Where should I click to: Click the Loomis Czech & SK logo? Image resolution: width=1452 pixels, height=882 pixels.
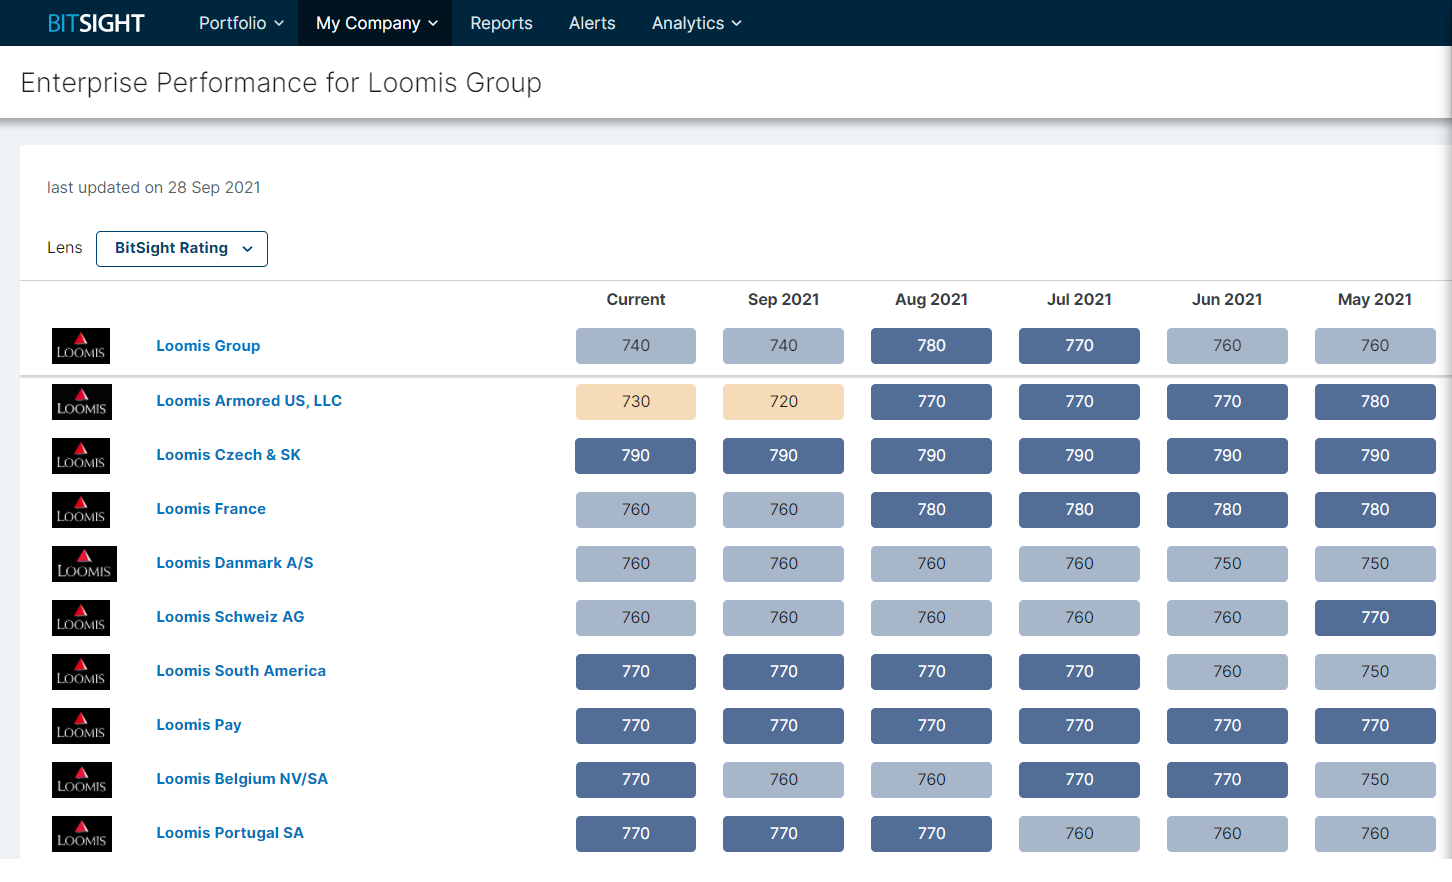tap(81, 456)
